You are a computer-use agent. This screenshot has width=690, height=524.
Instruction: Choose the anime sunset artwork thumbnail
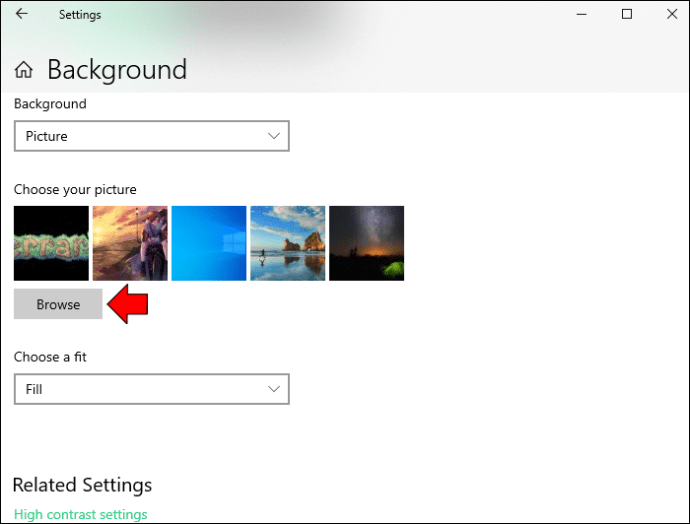[x=130, y=243]
